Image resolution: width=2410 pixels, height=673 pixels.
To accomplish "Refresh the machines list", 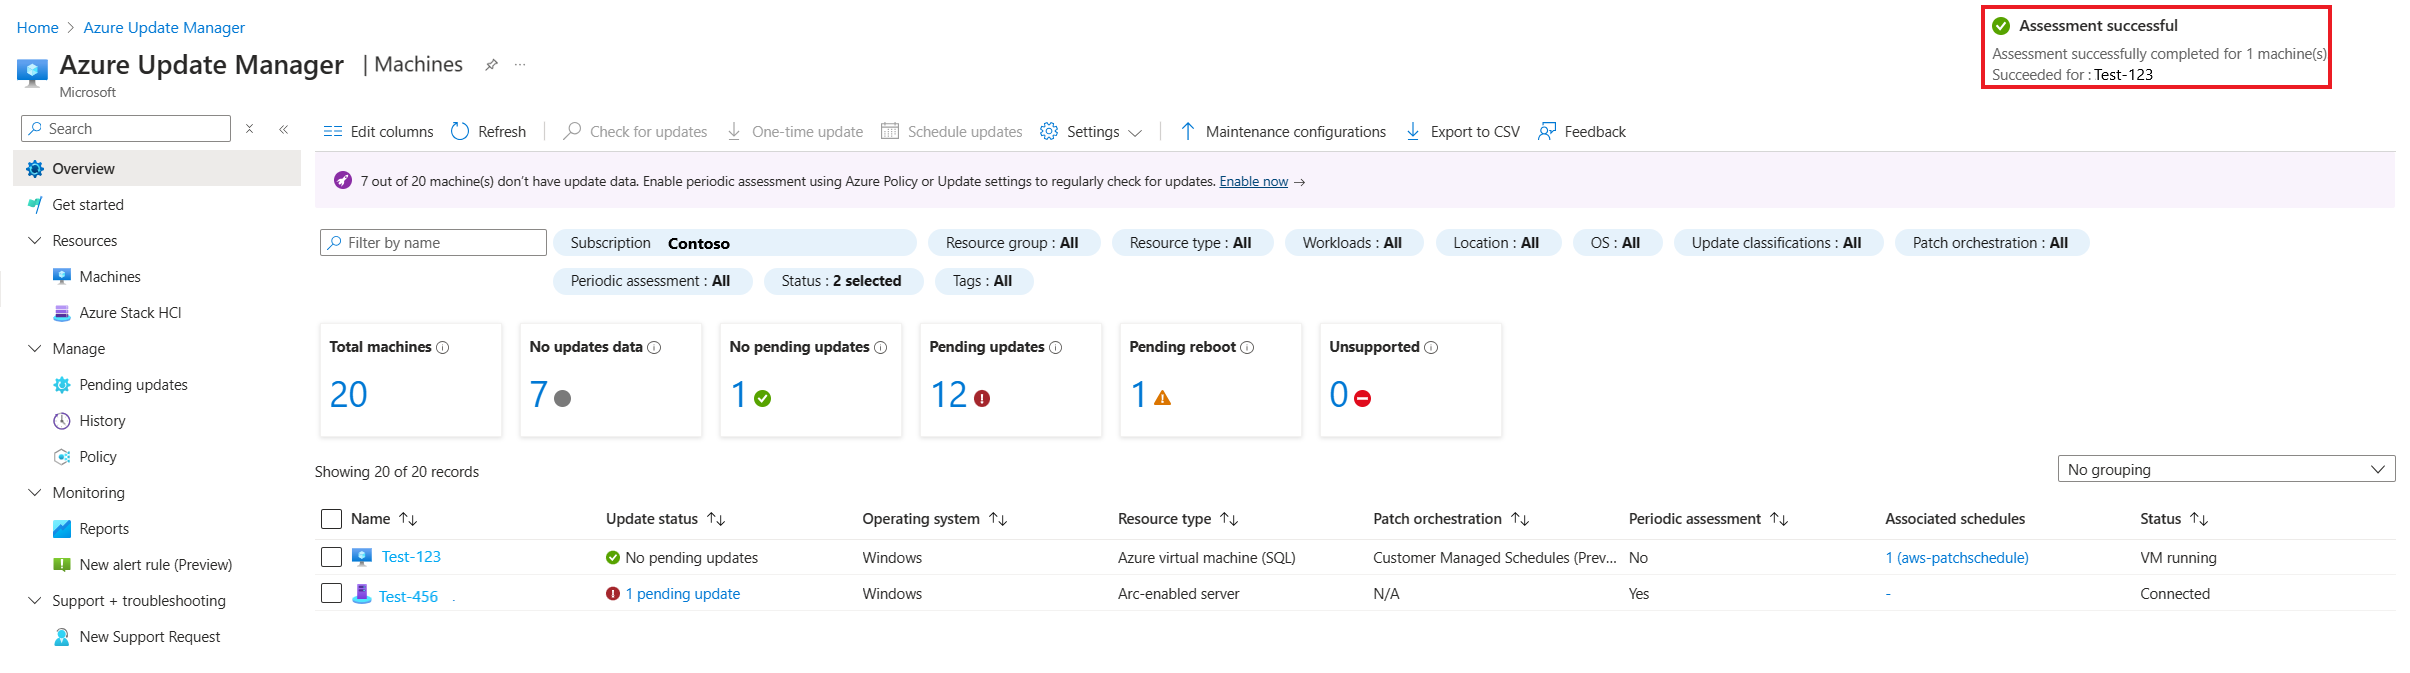I will 488,132.
